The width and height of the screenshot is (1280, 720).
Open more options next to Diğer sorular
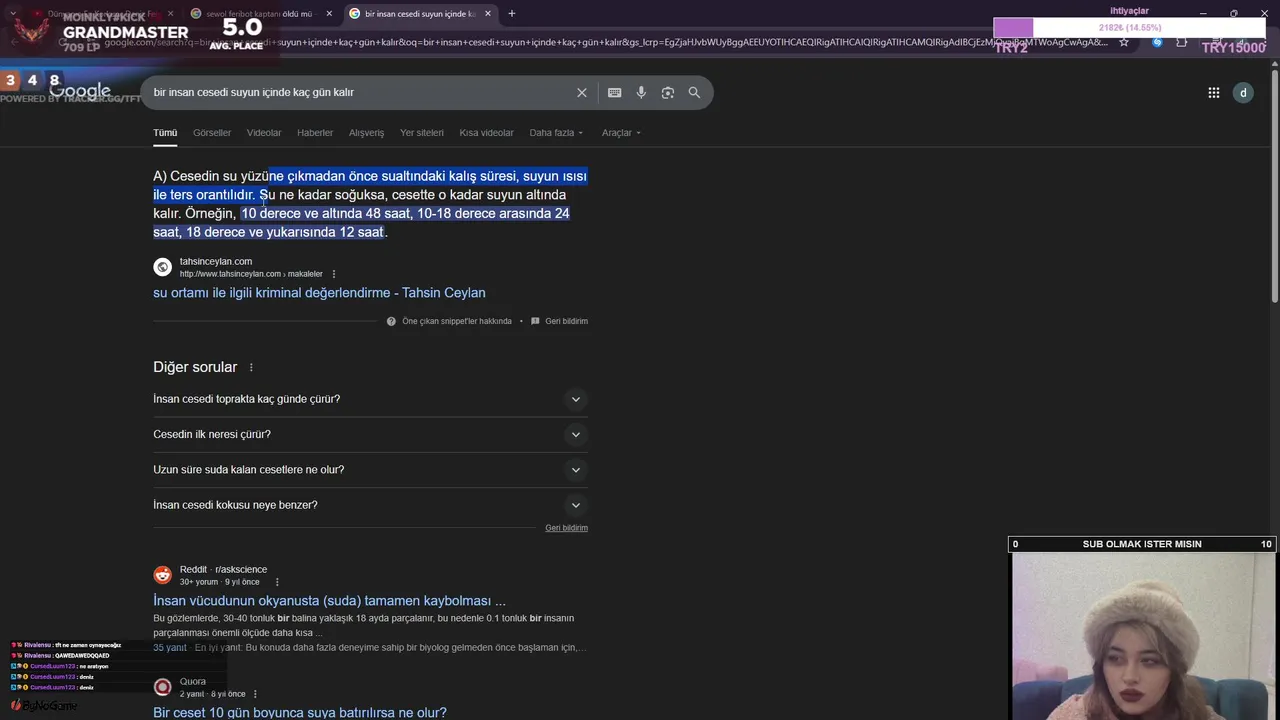(251, 367)
